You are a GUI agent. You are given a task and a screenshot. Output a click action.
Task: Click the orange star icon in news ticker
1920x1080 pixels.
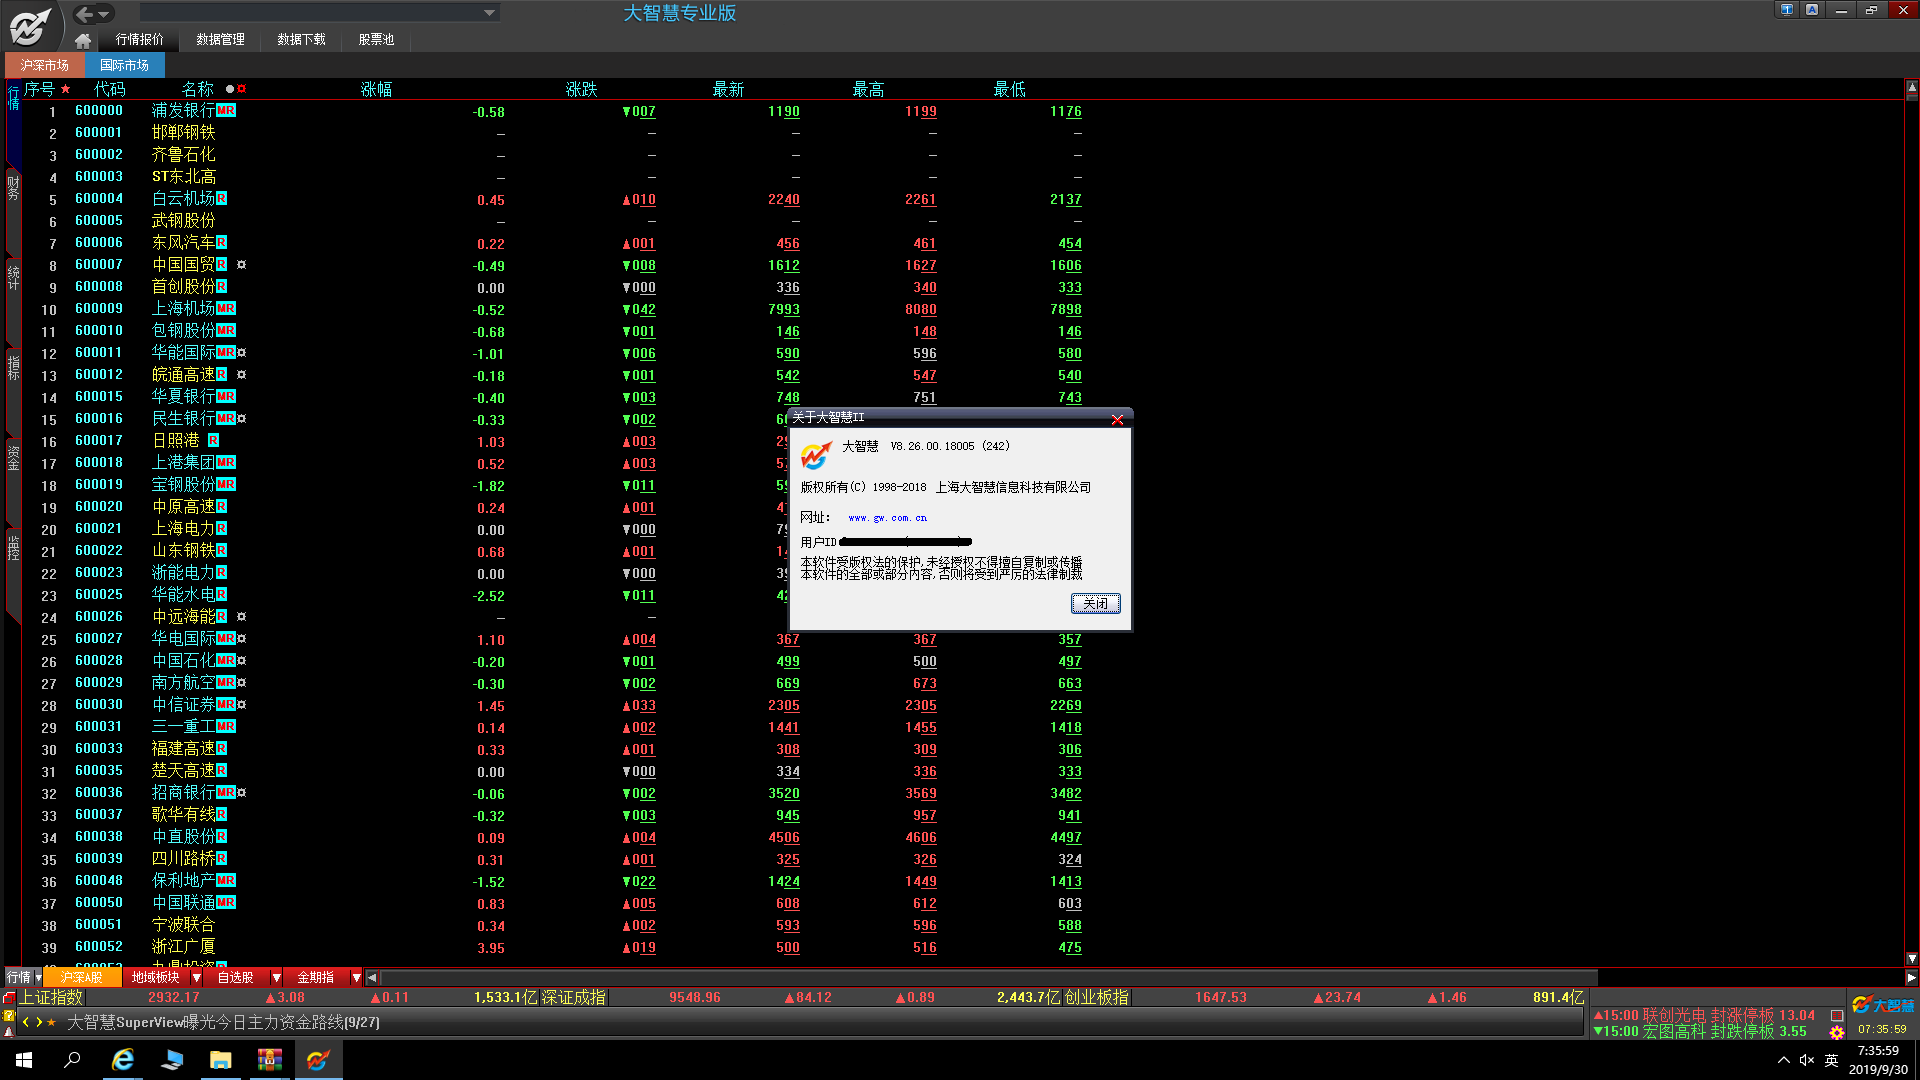tap(52, 1022)
